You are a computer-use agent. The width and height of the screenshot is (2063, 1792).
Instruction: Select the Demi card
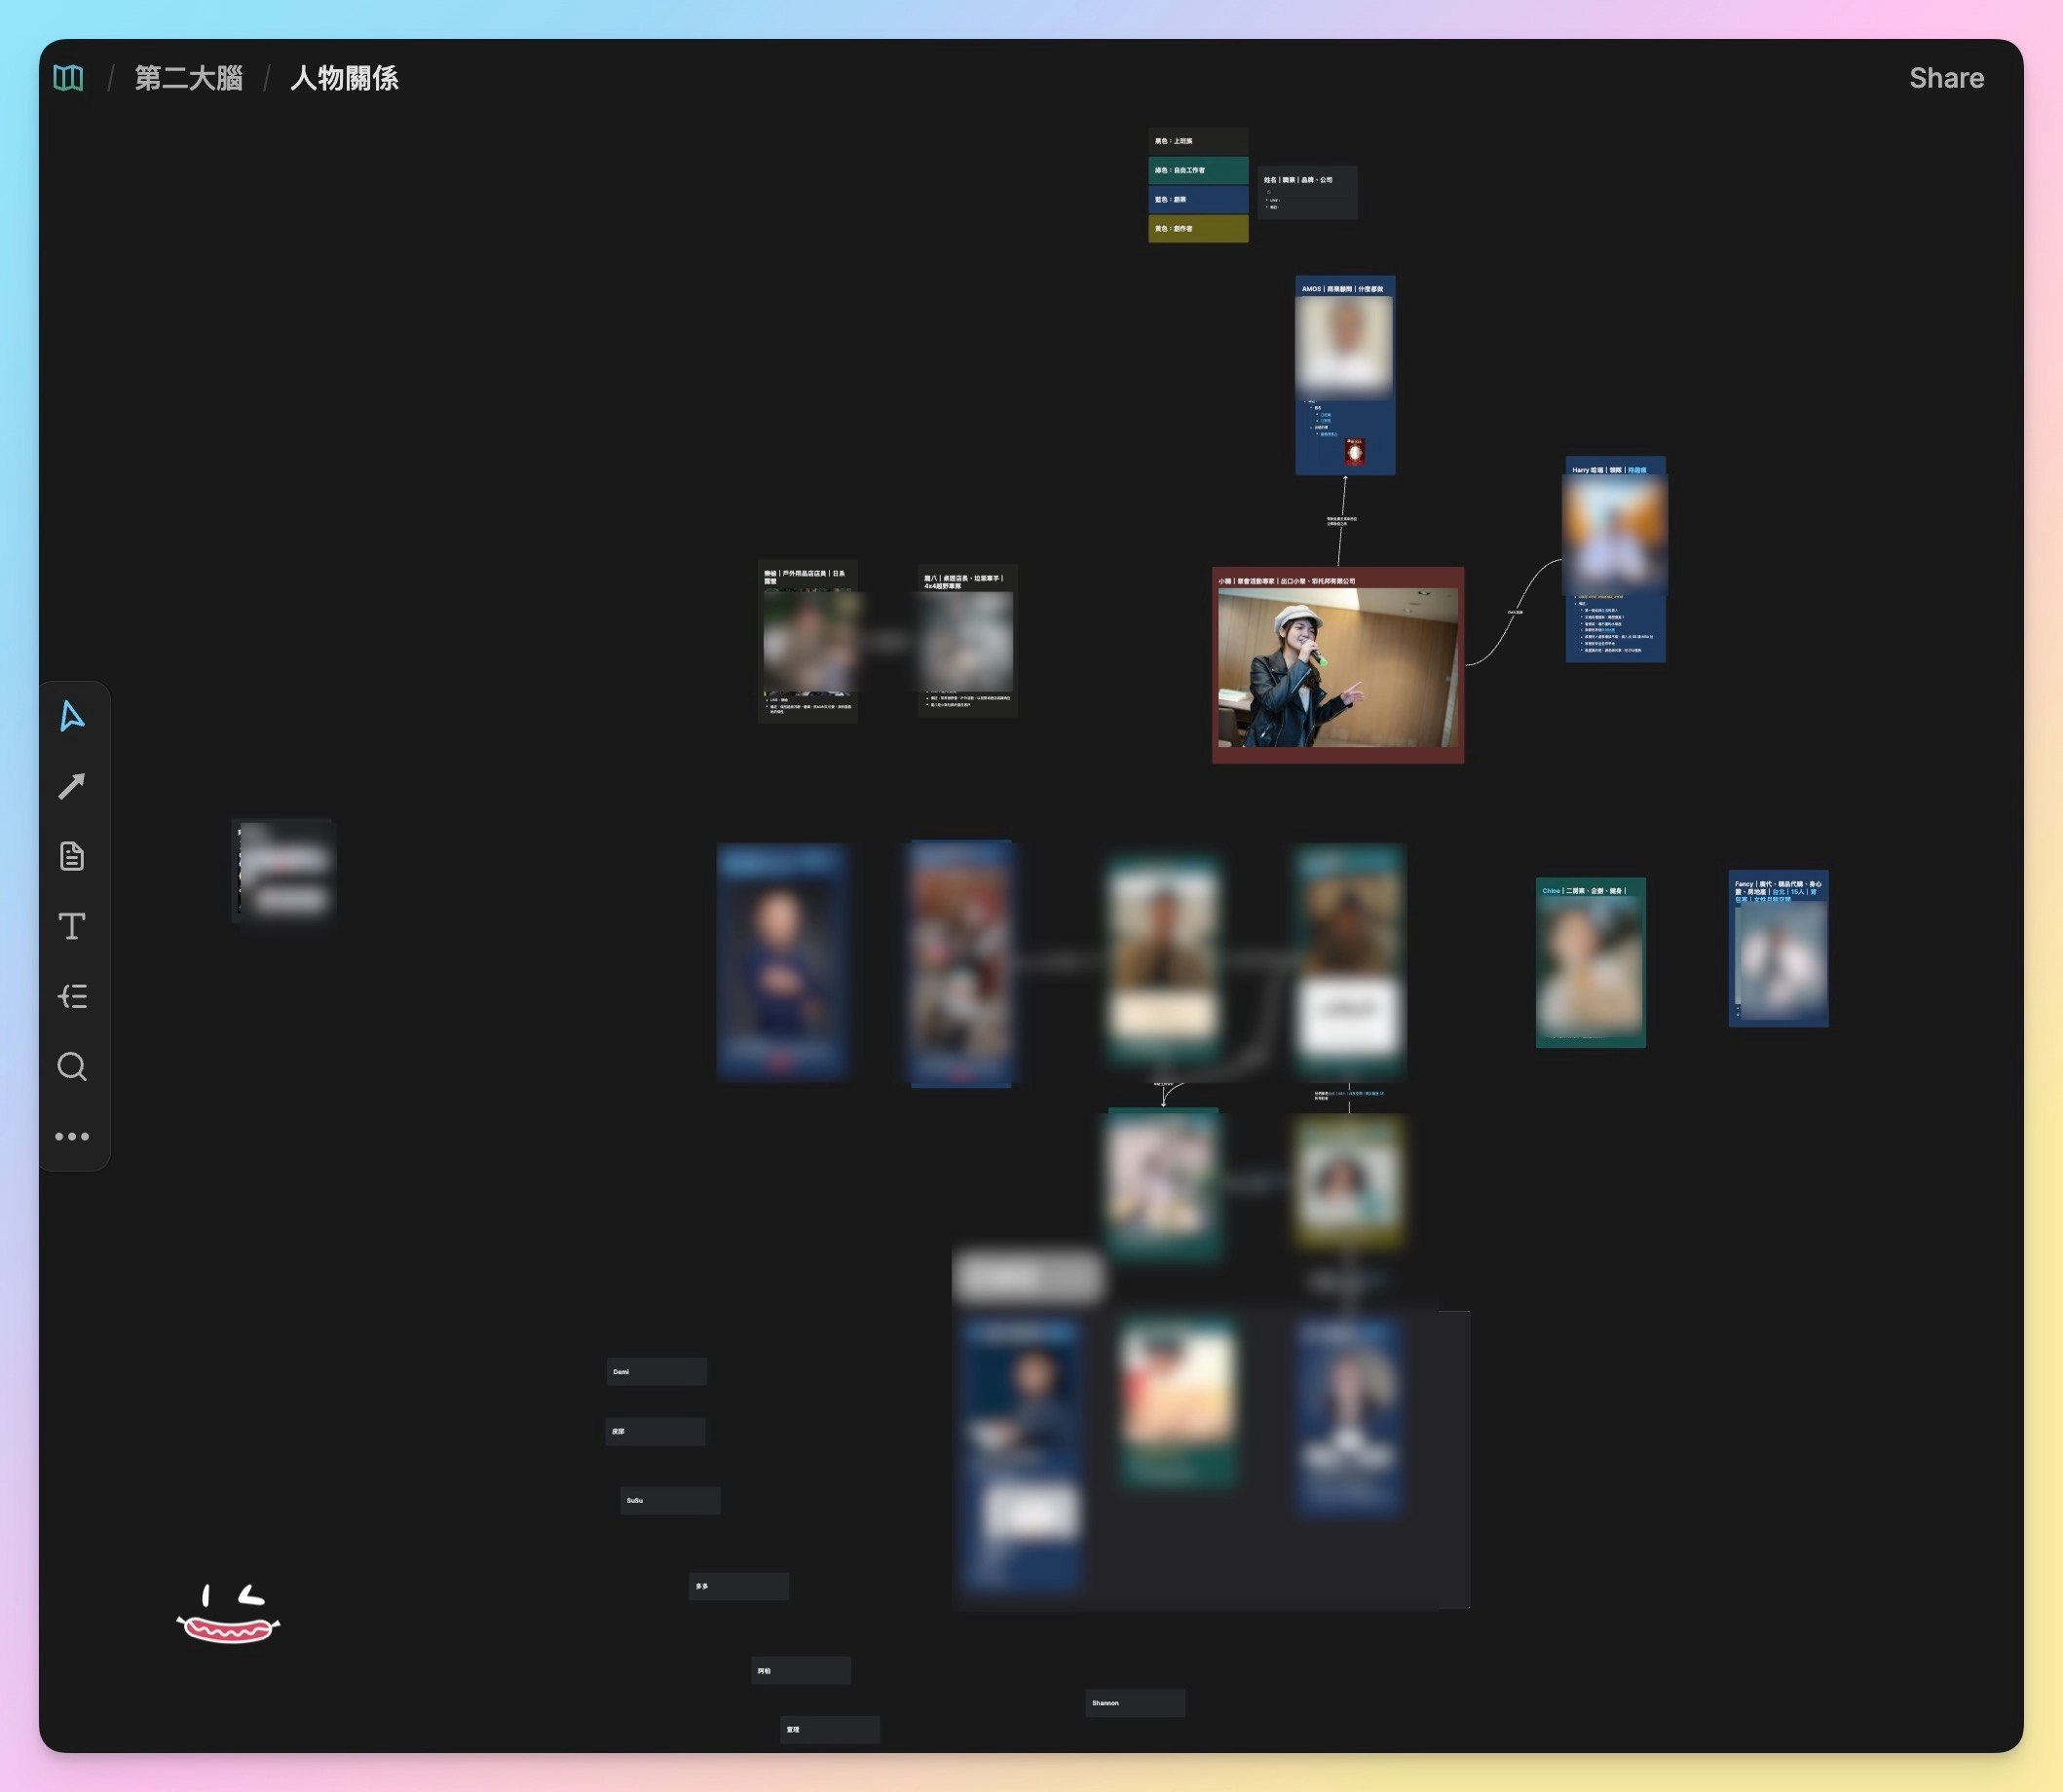(656, 1372)
